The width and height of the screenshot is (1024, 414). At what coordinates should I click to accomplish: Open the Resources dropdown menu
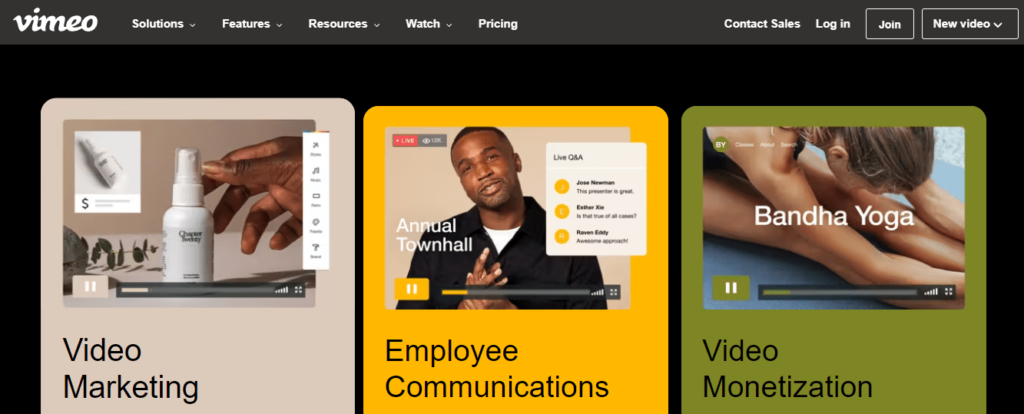click(344, 24)
